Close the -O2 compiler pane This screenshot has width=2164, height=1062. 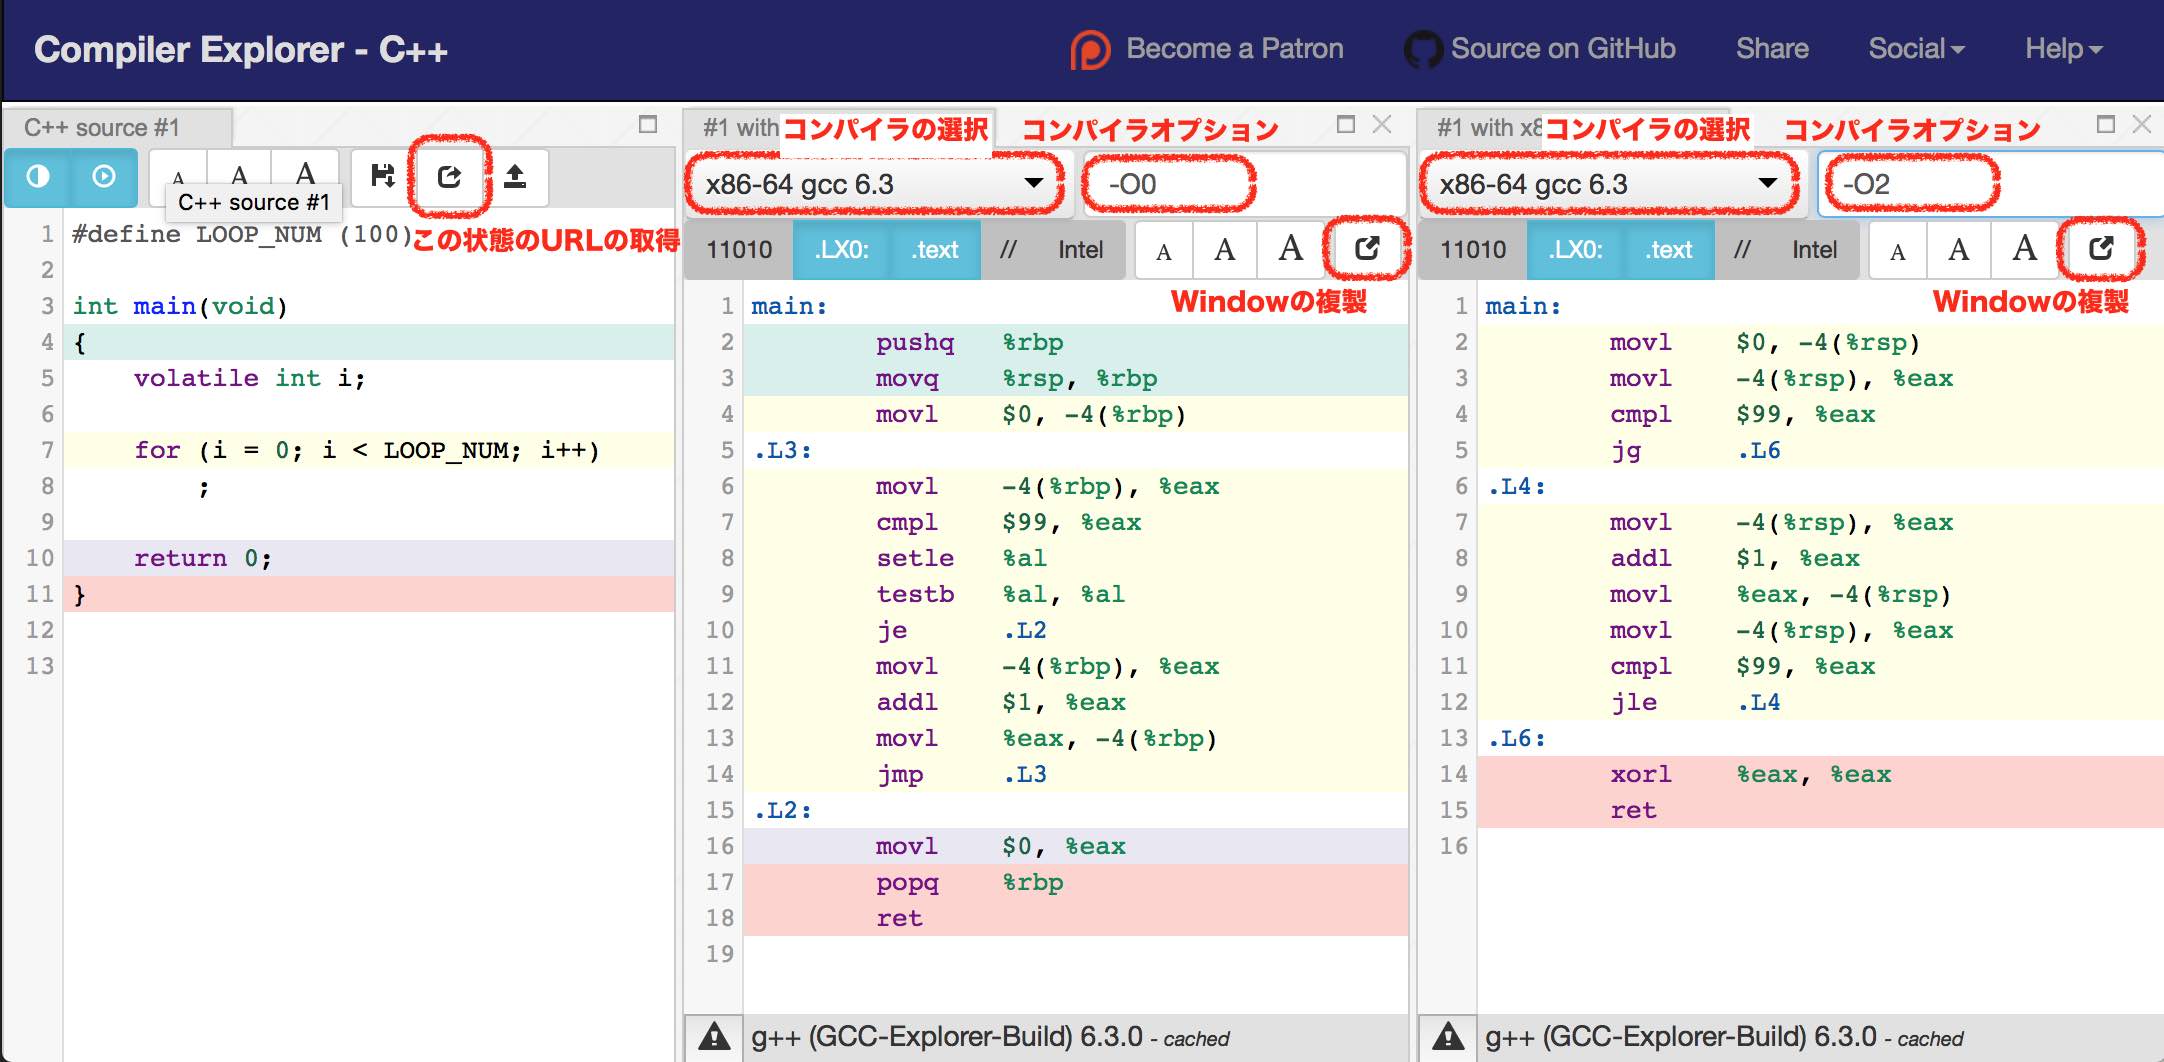(2141, 124)
